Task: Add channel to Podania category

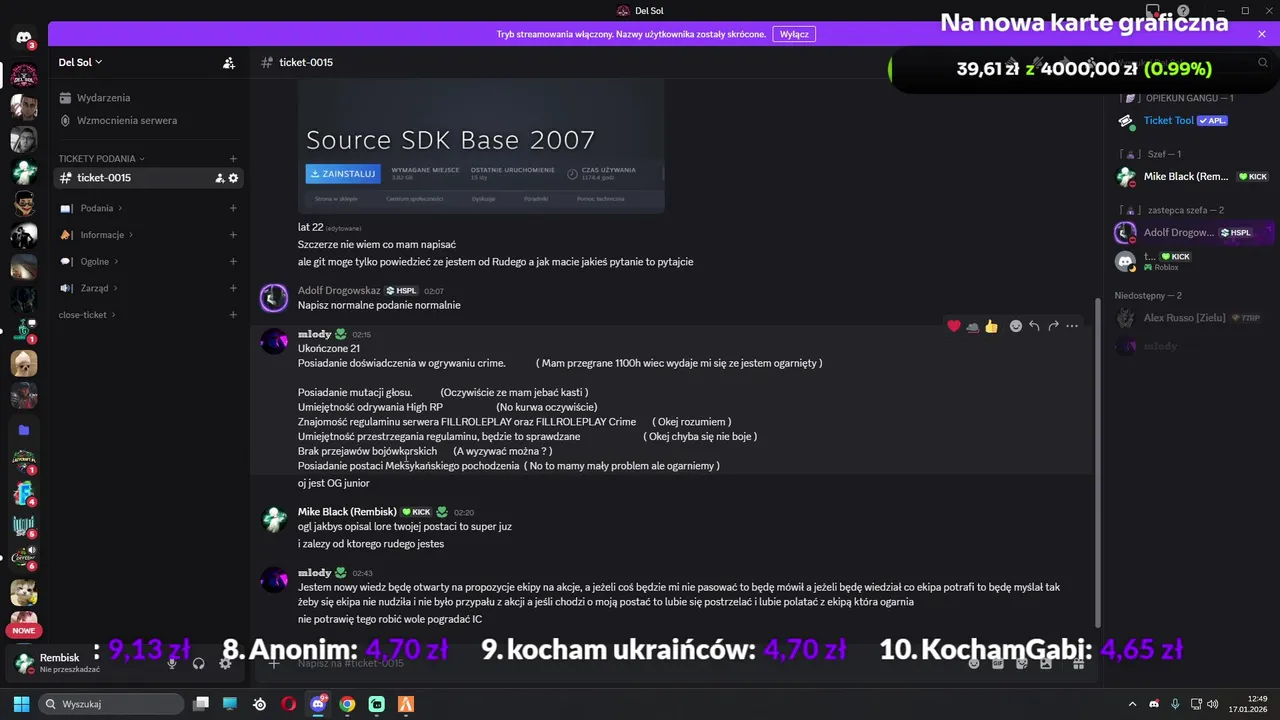Action: click(233, 208)
